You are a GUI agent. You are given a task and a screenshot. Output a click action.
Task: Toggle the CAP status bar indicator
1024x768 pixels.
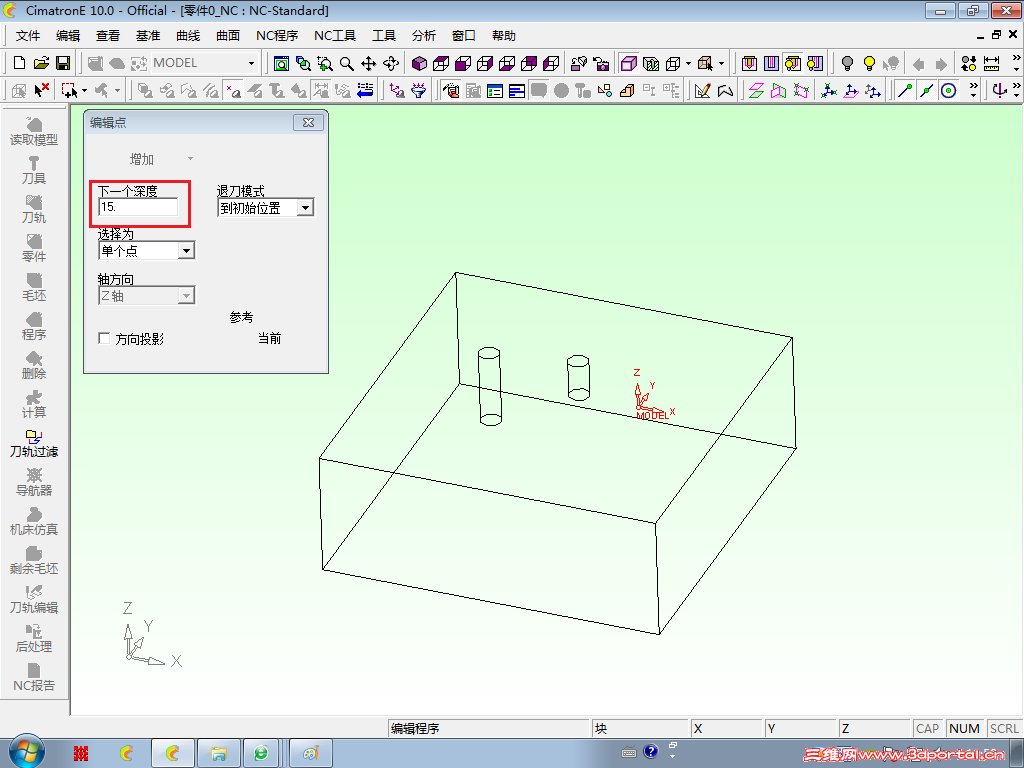[x=927, y=728]
